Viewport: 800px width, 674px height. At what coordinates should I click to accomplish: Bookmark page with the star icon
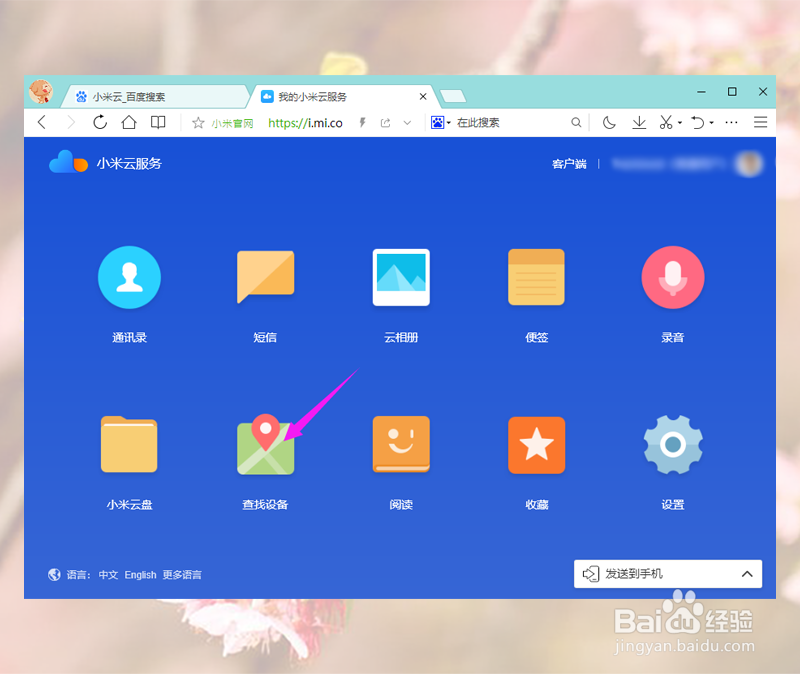198,123
